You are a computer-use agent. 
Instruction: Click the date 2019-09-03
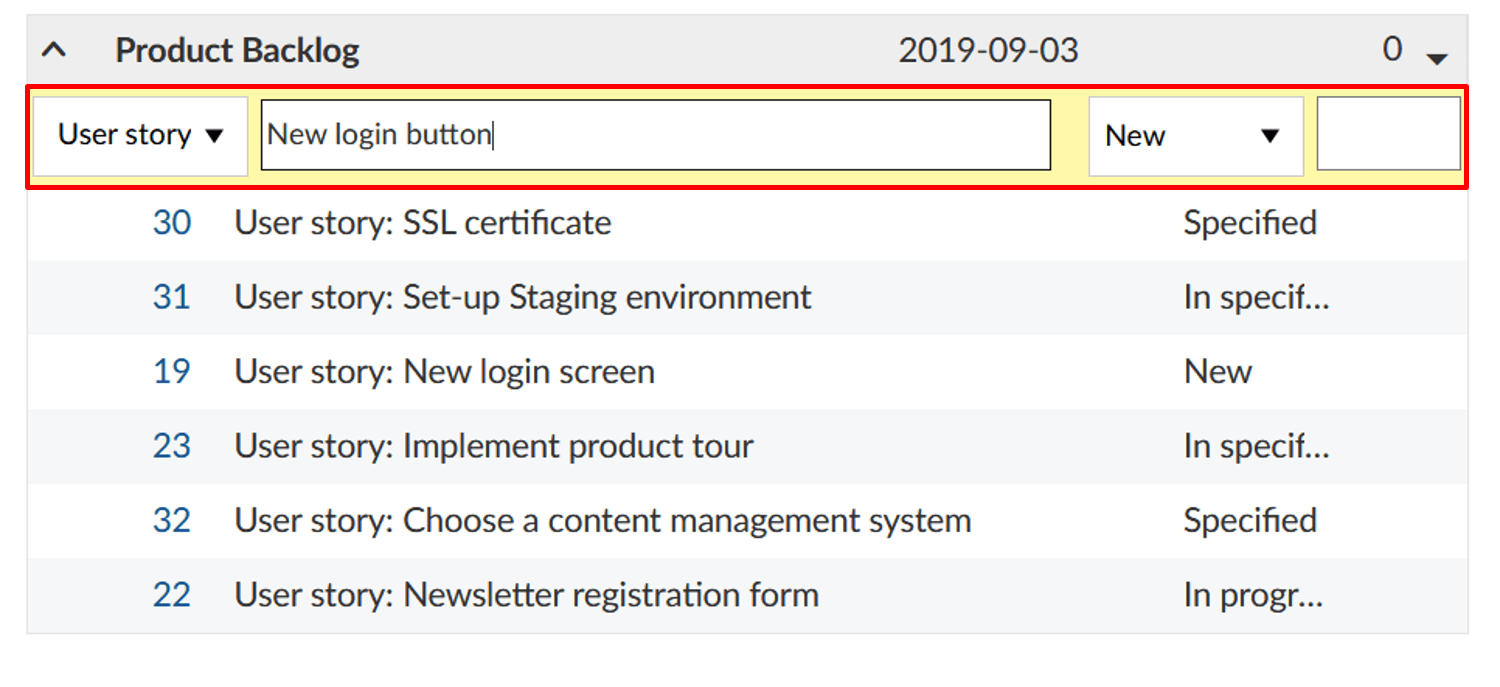[x=989, y=48]
